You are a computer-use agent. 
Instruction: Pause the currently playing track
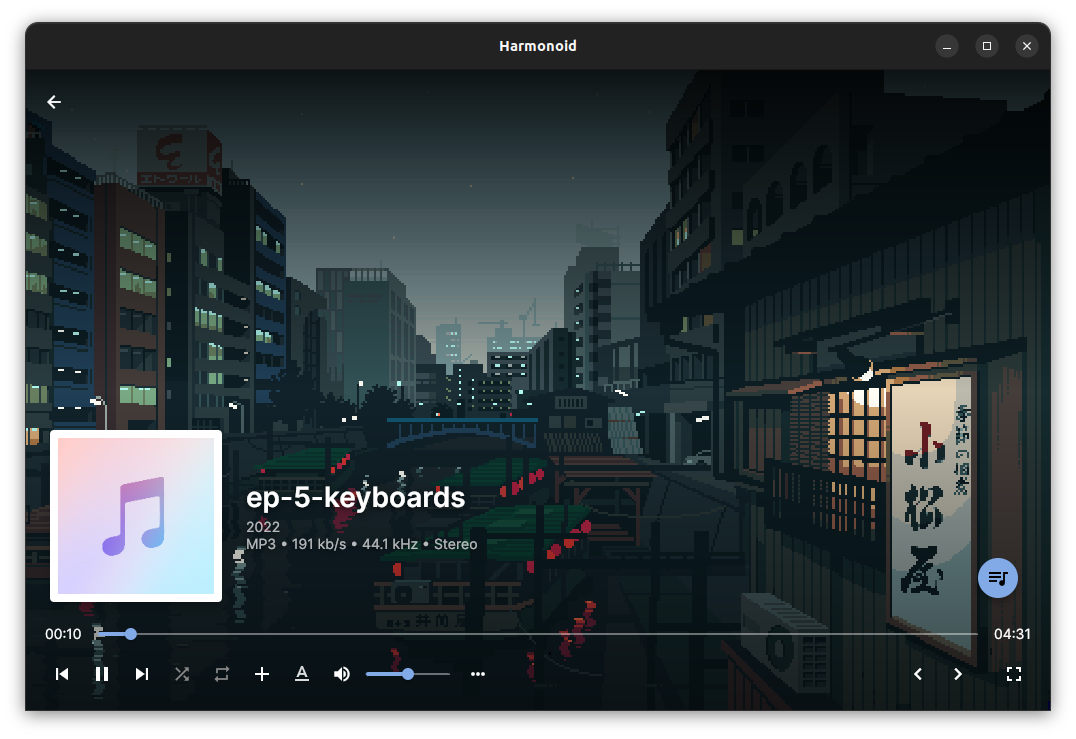click(x=102, y=673)
